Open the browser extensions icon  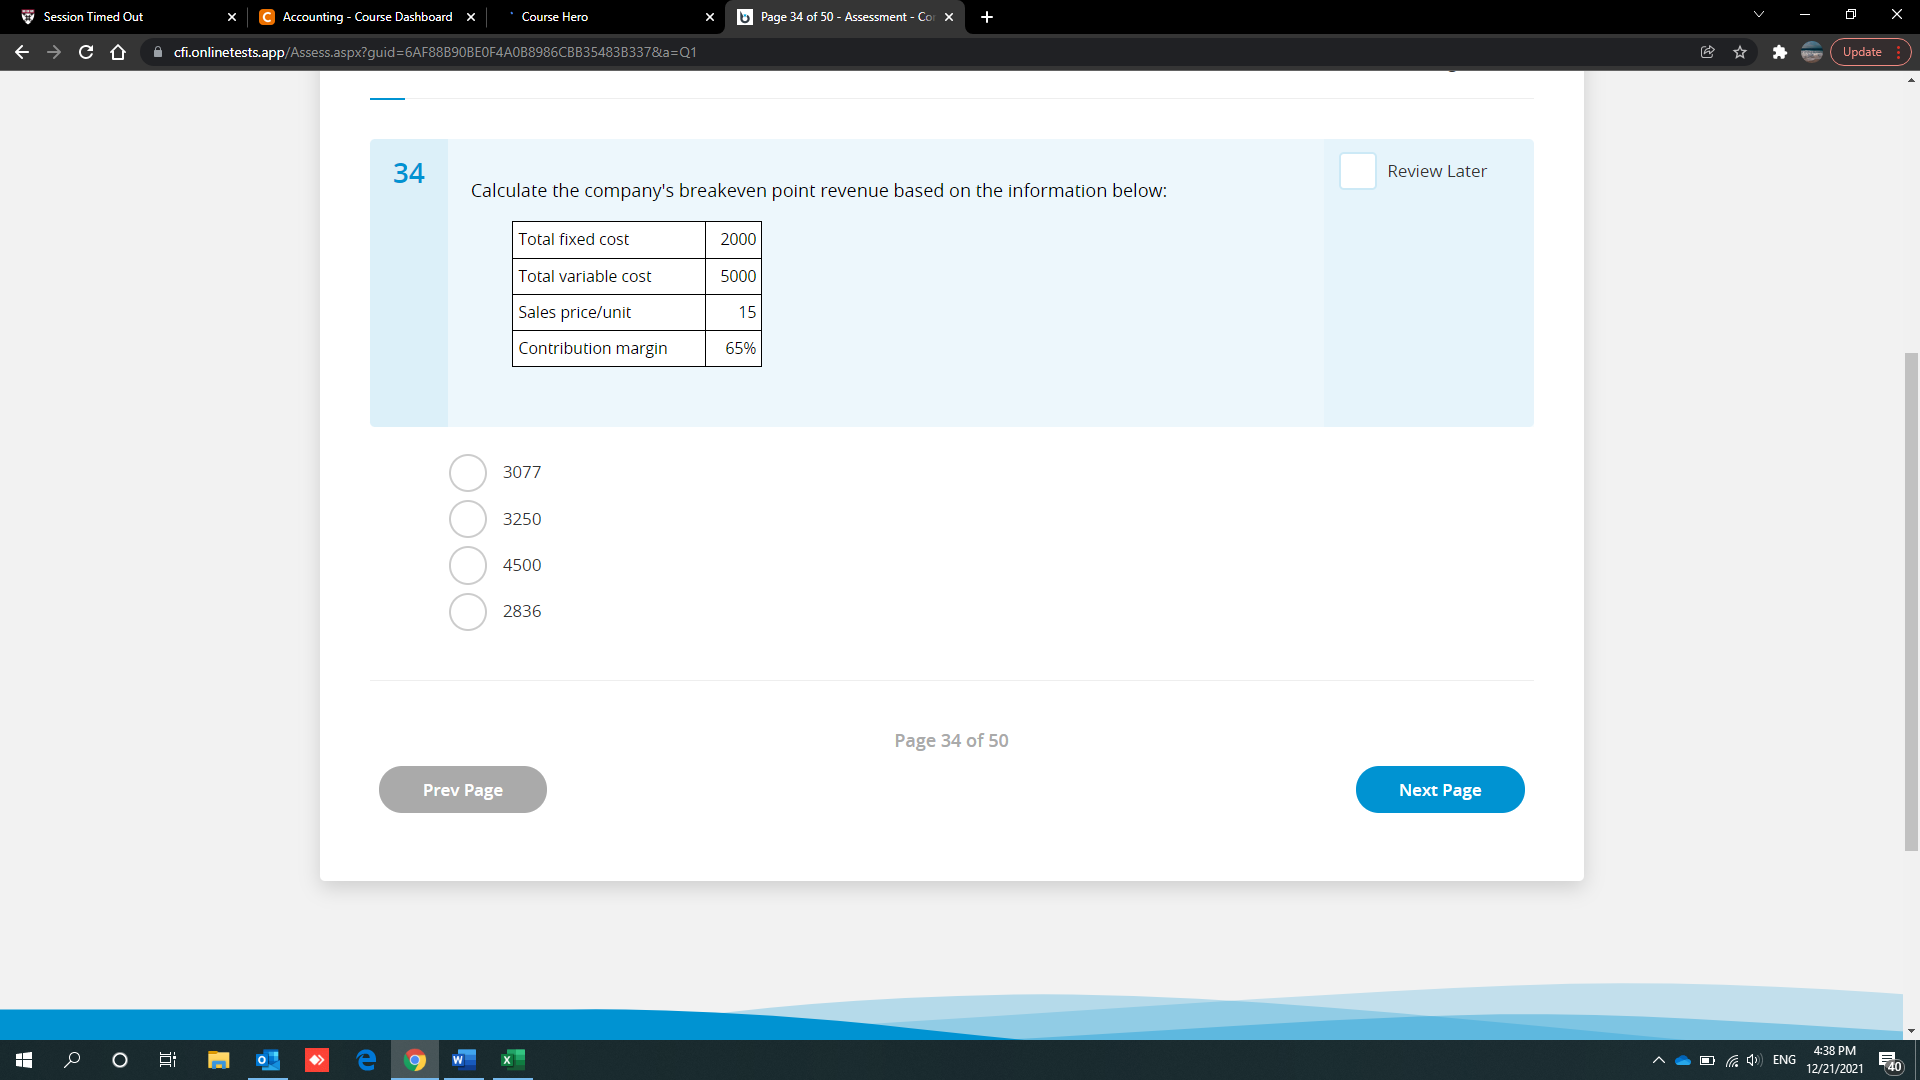[1780, 52]
